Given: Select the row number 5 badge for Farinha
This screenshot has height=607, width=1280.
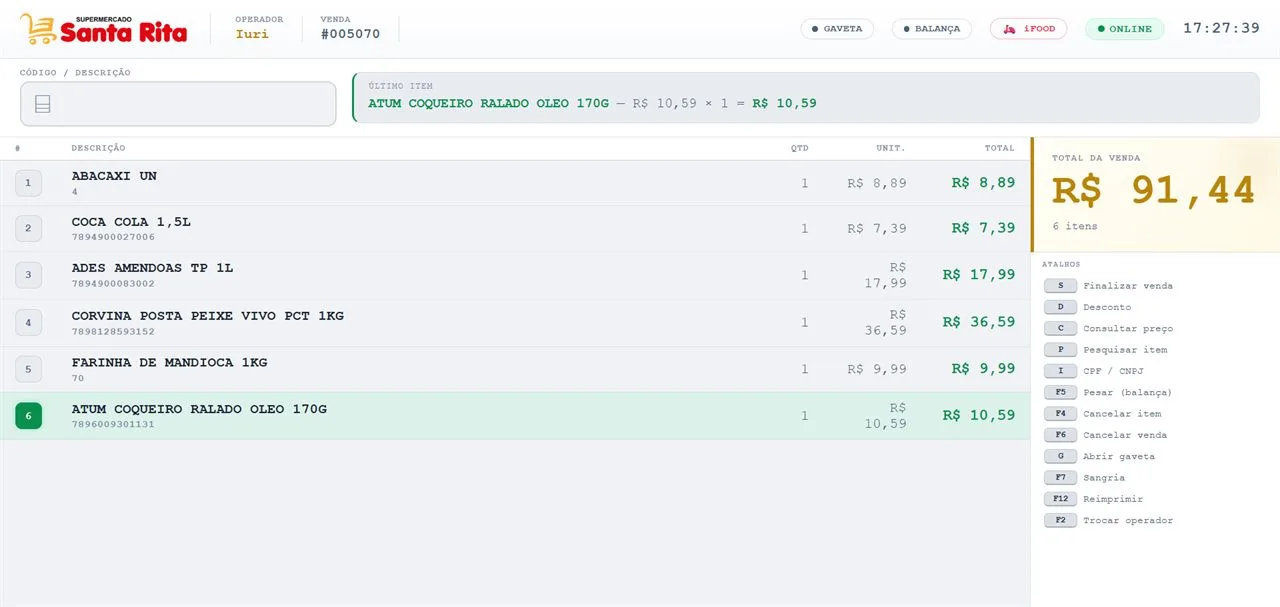Looking at the screenshot, I should (x=28, y=369).
